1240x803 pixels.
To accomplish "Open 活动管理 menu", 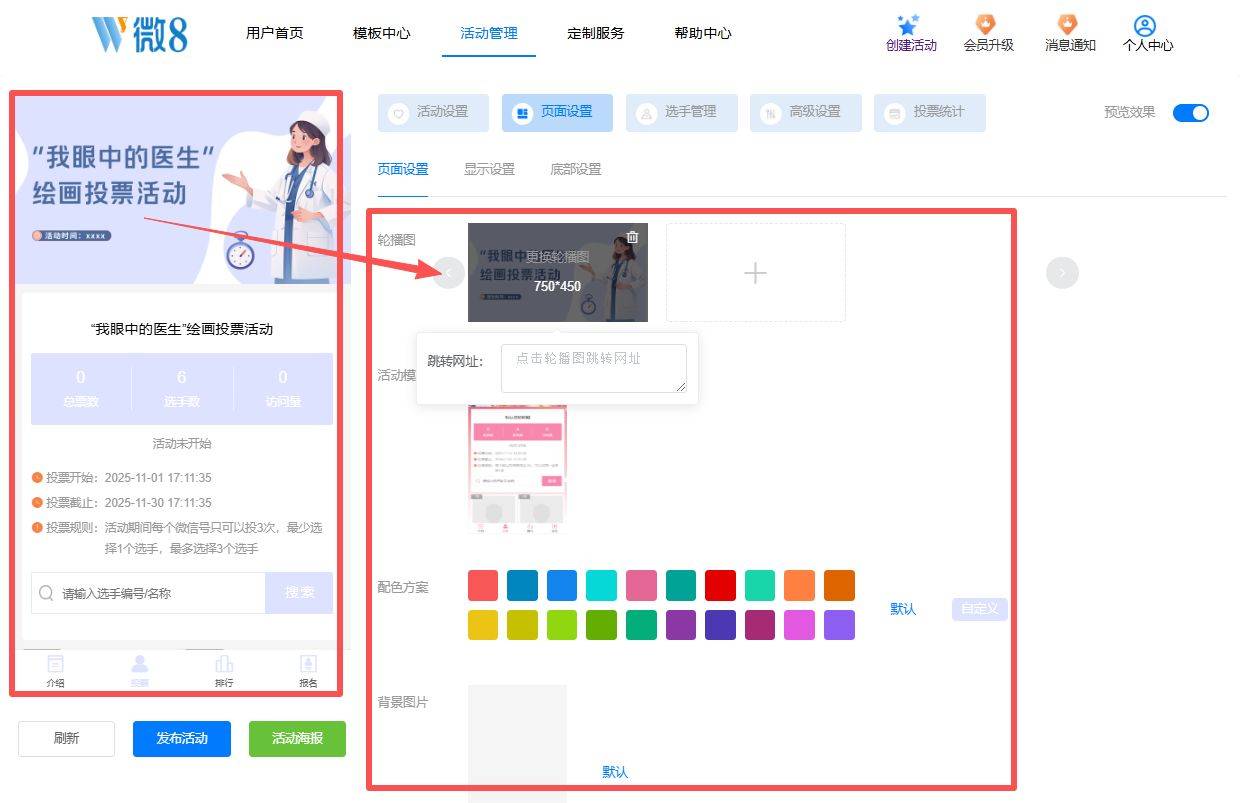I will click(x=489, y=33).
